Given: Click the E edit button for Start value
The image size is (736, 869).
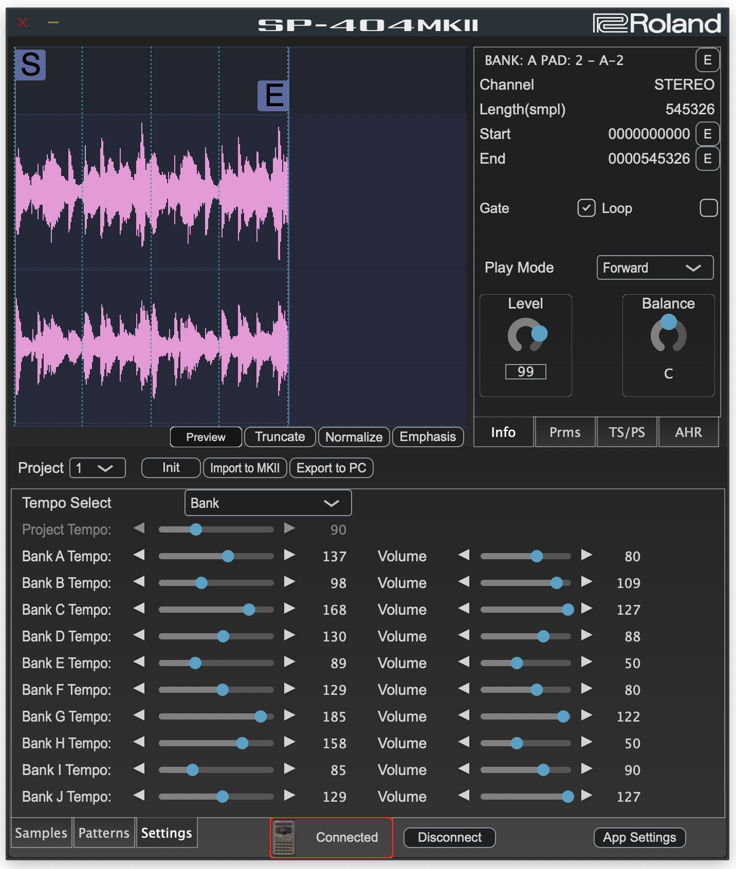Looking at the screenshot, I should pos(707,134).
